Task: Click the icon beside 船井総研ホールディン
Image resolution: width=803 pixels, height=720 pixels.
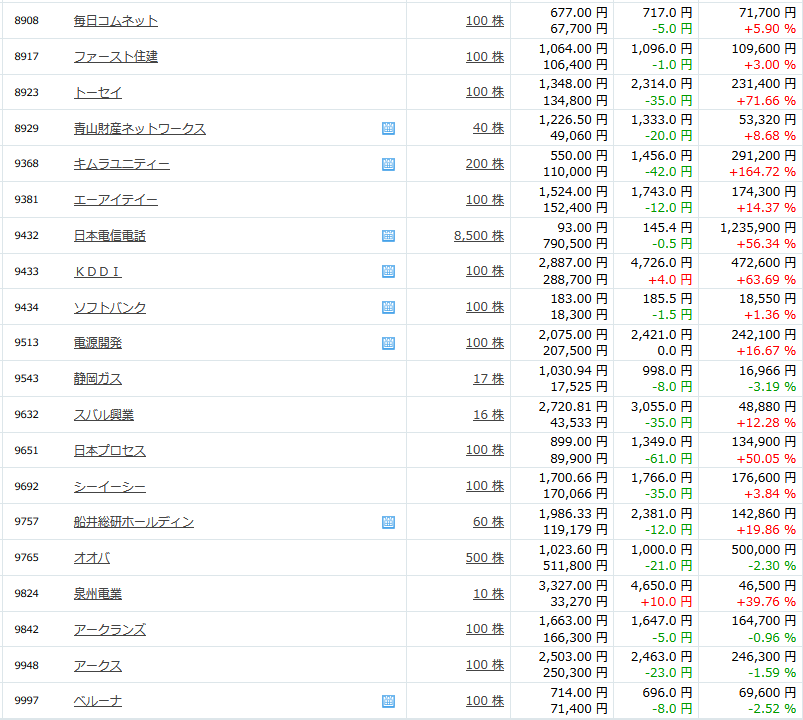Action: click(388, 522)
